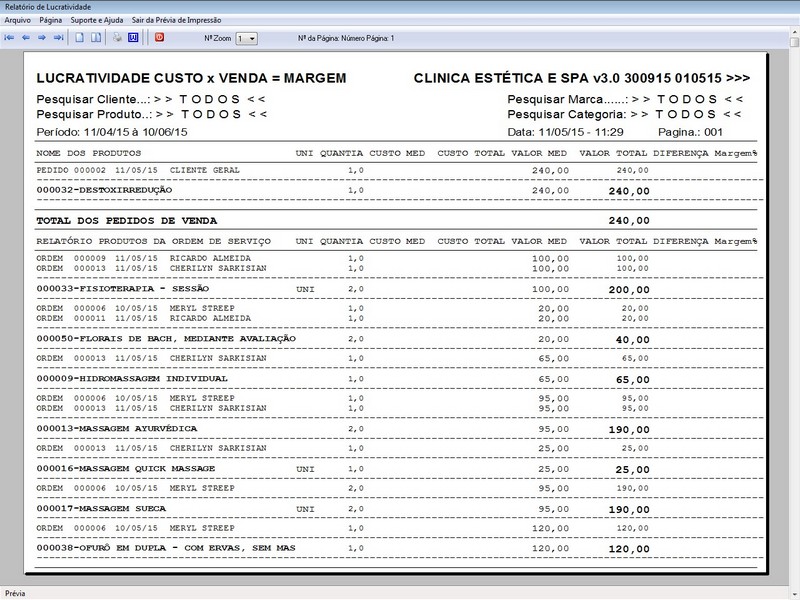Open Suporte e Ajuda menu
This screenshot has width=800, height=600.
click(x=97, y=20)
